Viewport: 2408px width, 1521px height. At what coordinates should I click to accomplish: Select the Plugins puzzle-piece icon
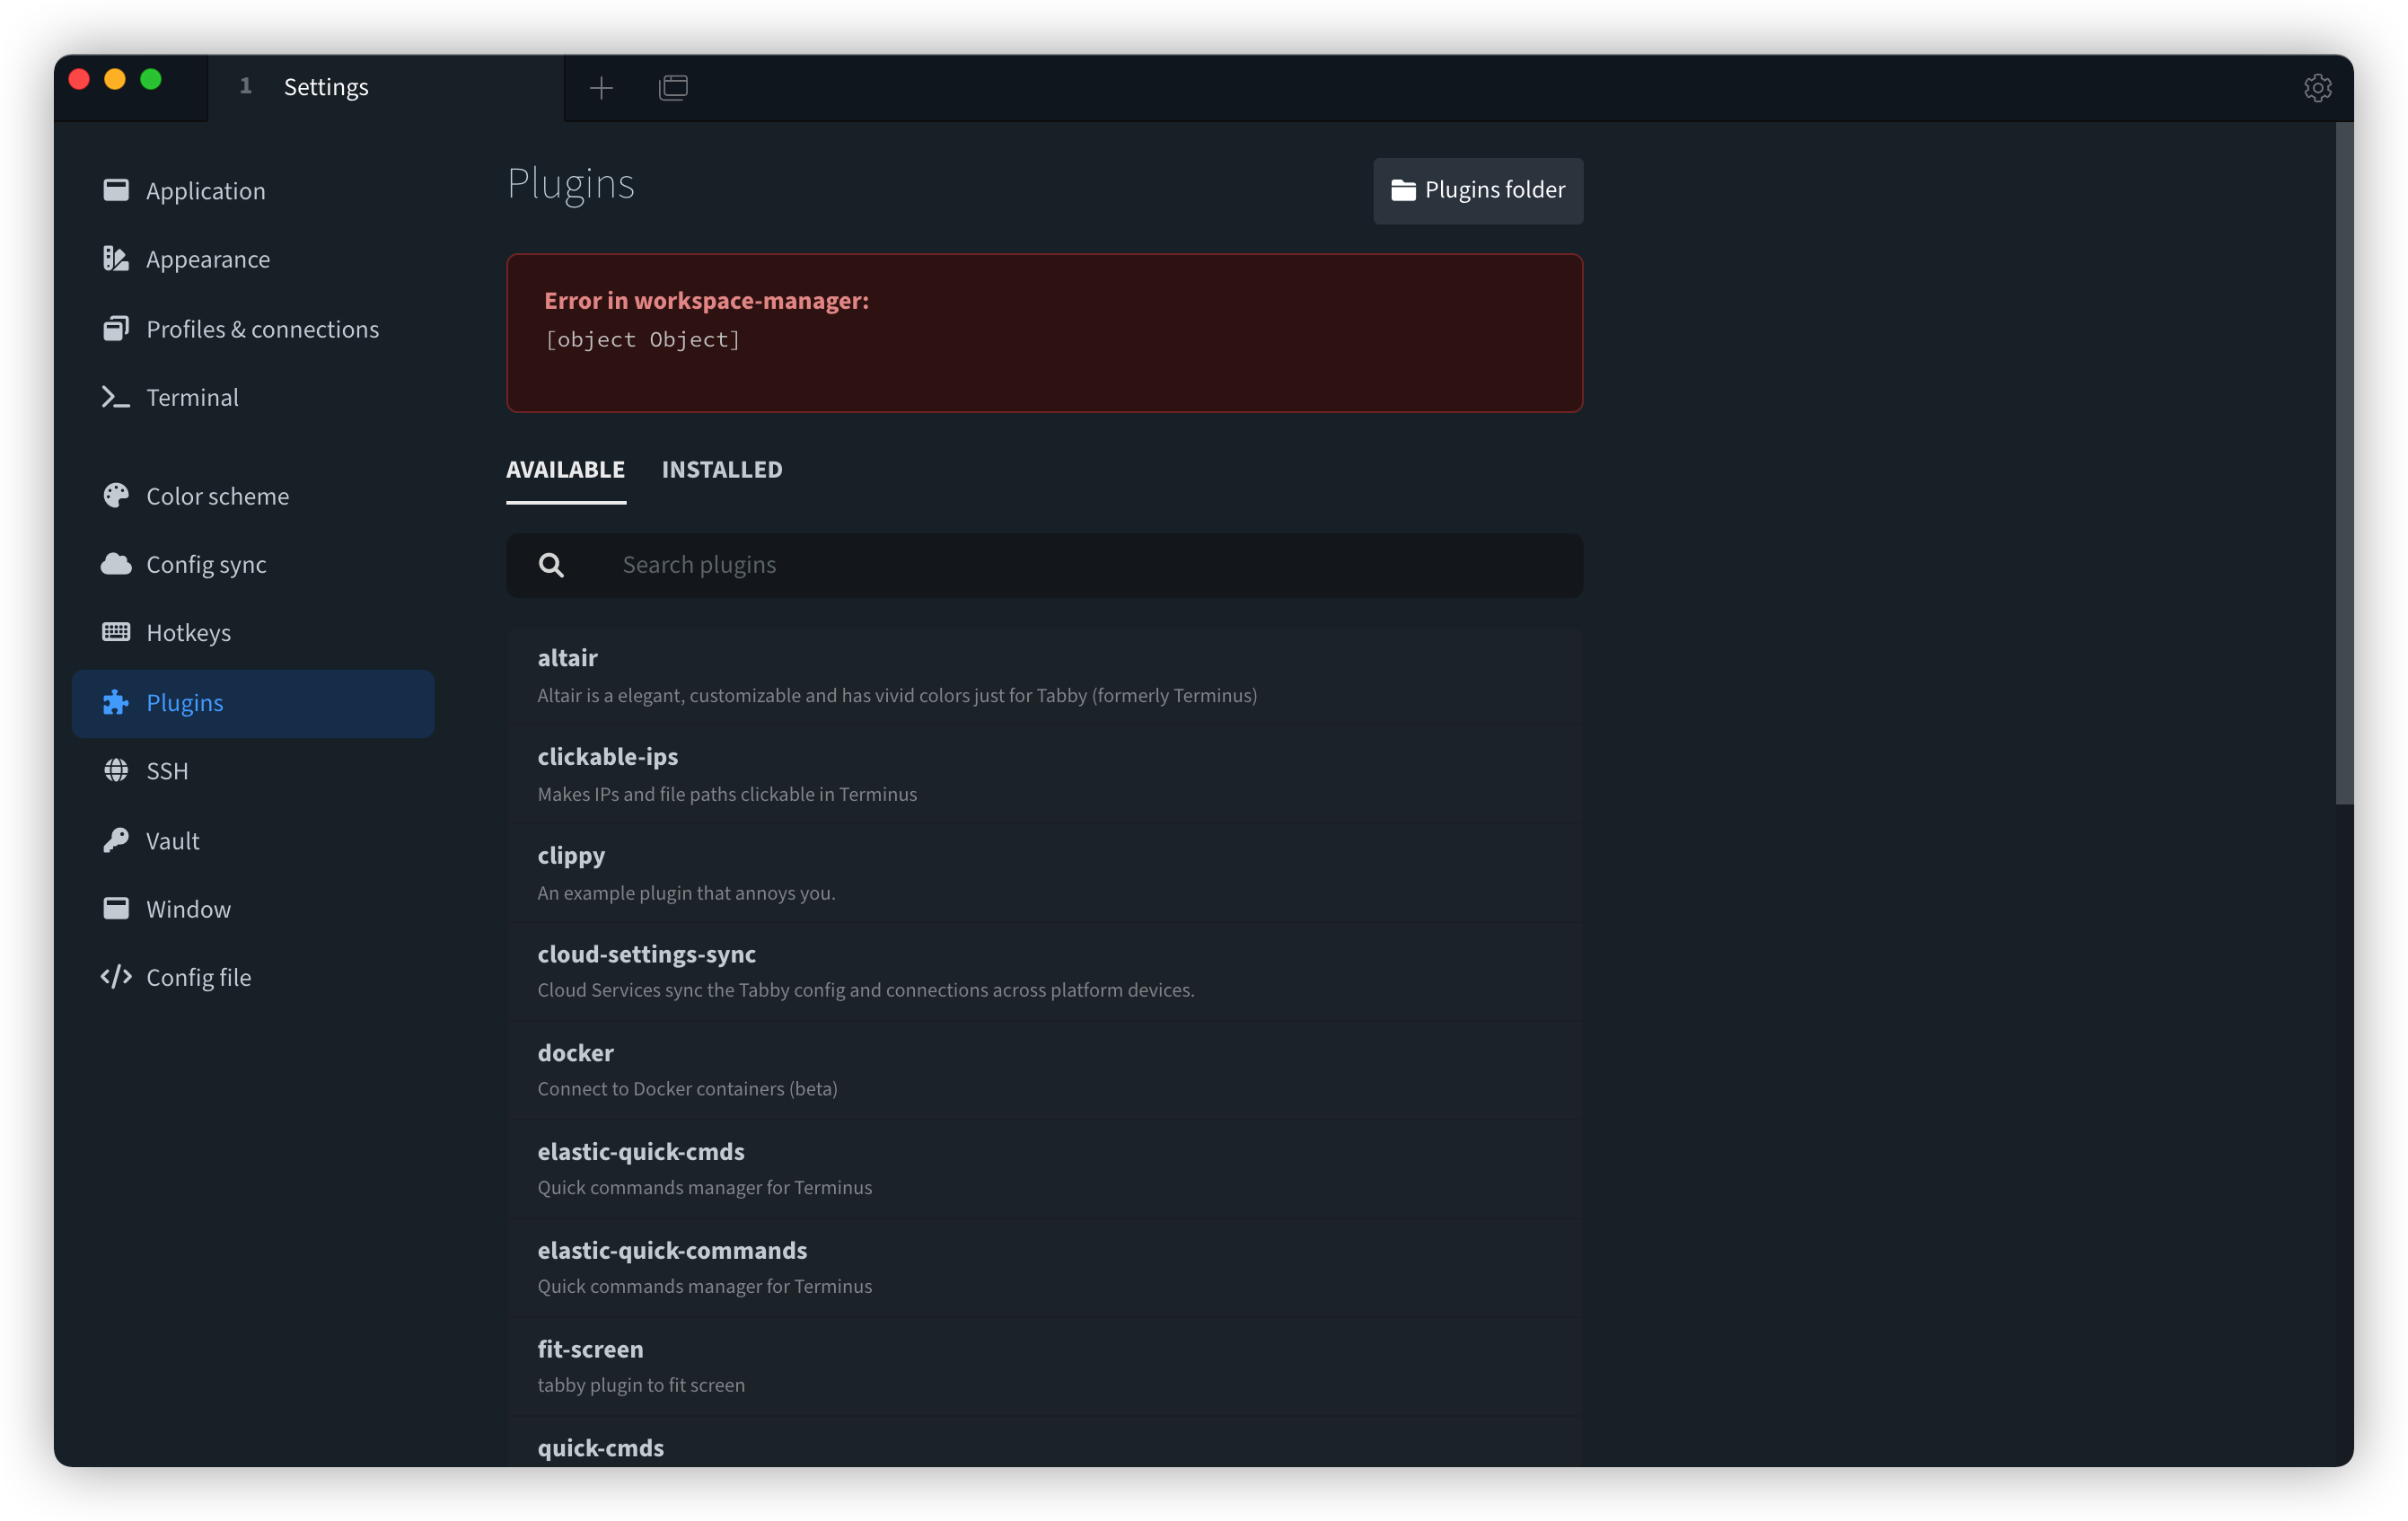pos(116,703)
